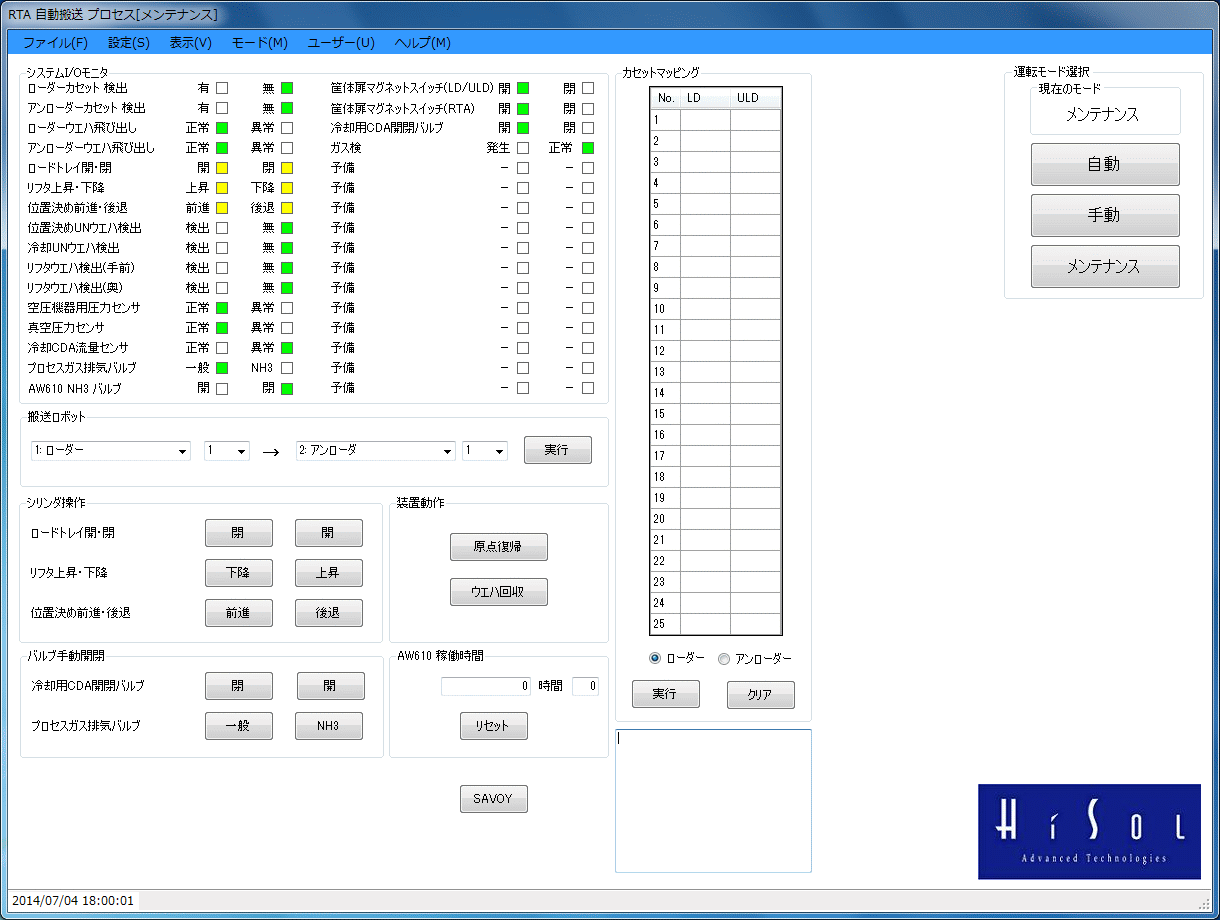
Task: Click green 正常 indicator for 真空圧力センサ
Action: coord(222,328)
